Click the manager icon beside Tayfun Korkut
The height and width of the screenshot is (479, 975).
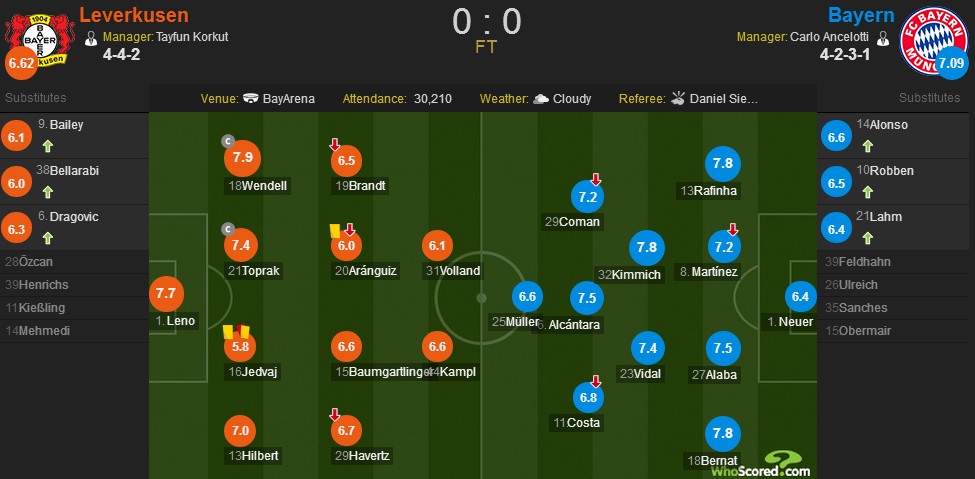click(91, 39)
